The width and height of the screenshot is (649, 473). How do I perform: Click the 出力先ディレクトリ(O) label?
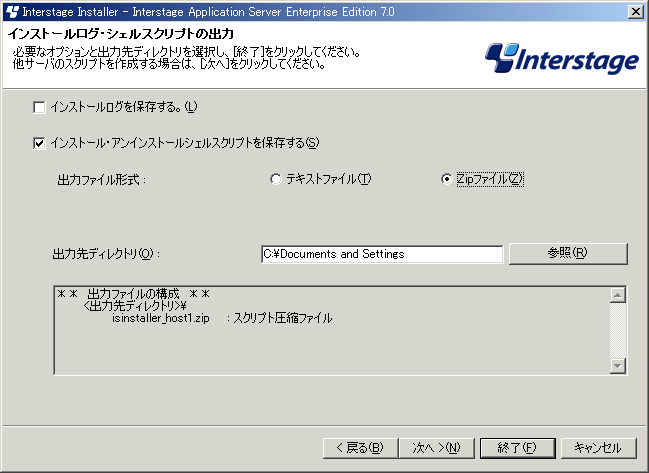click(106, 254)
